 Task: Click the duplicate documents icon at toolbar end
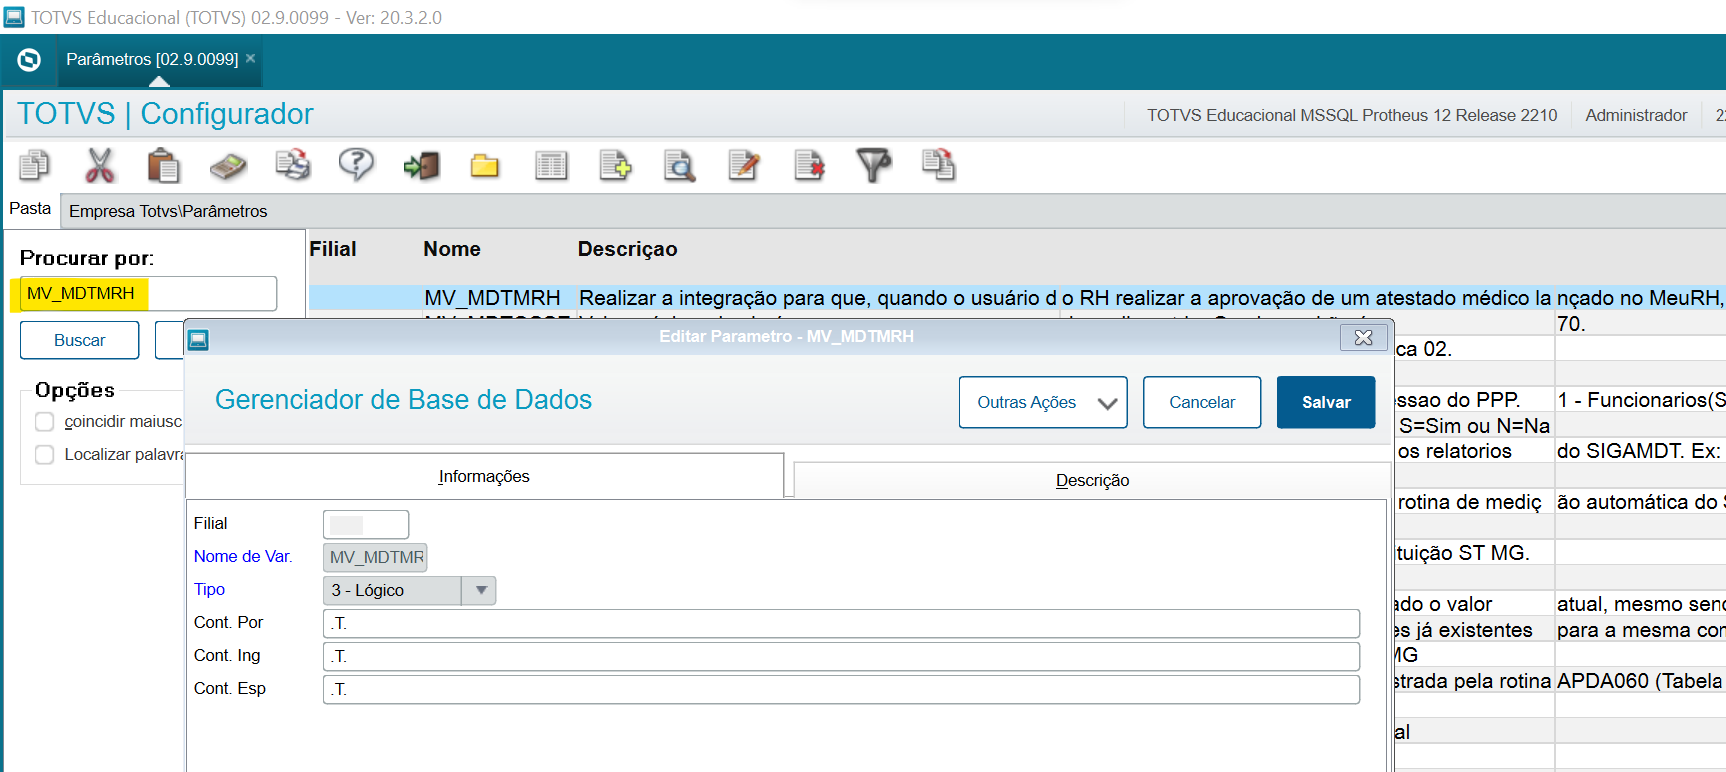tap(938, 165)
